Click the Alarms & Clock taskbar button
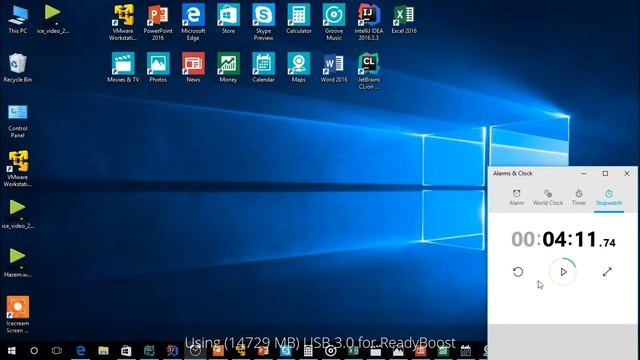Image resolution: width=640 pixels, height=360 pixels. pos(195,351)
